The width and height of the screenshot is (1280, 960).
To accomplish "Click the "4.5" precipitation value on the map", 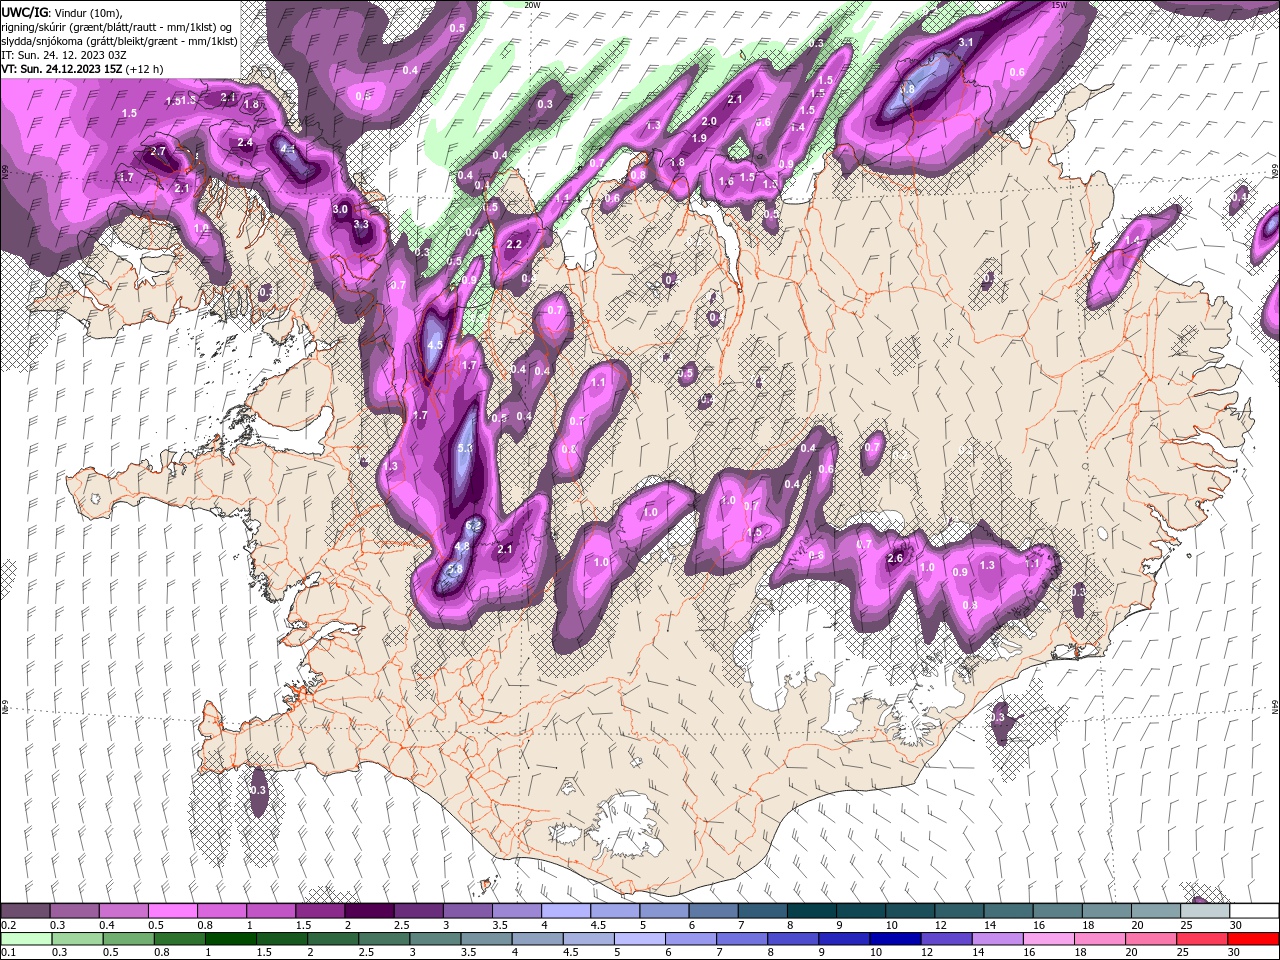I will pos(435,345).
